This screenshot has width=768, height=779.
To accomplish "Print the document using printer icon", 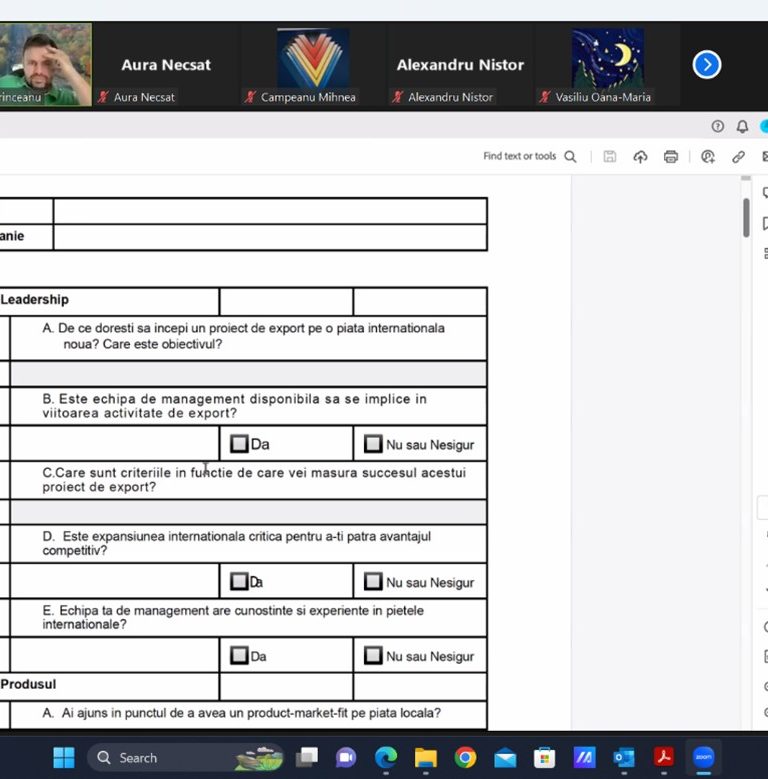I will tap(671, 156).
